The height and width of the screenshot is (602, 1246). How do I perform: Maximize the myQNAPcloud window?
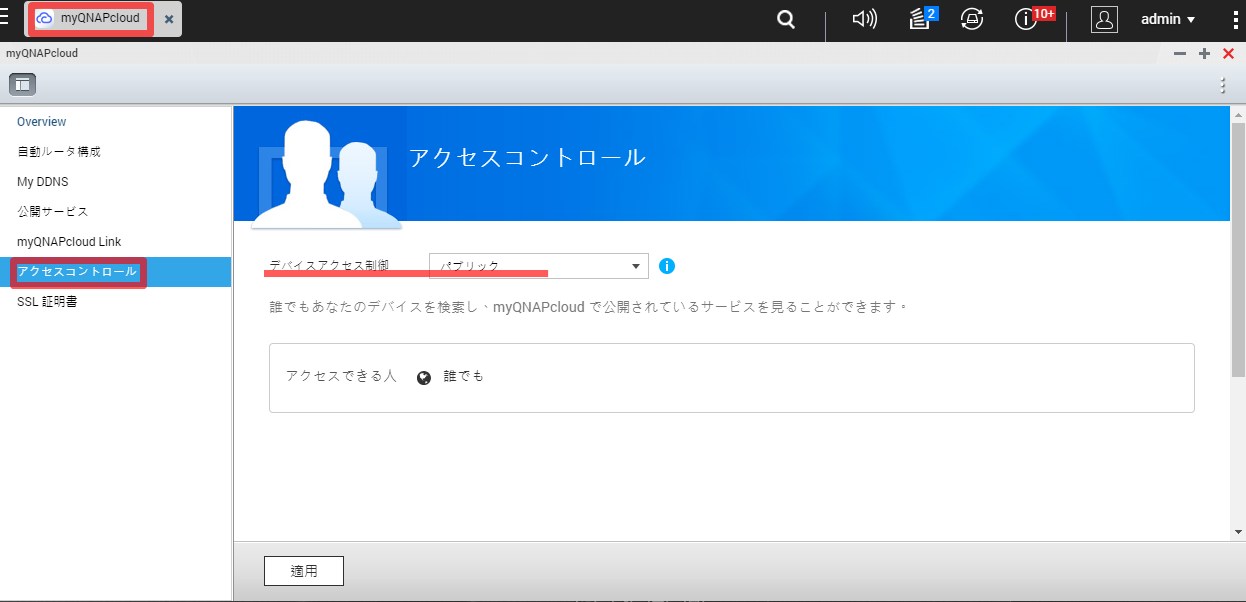[x=1204, y=54]
